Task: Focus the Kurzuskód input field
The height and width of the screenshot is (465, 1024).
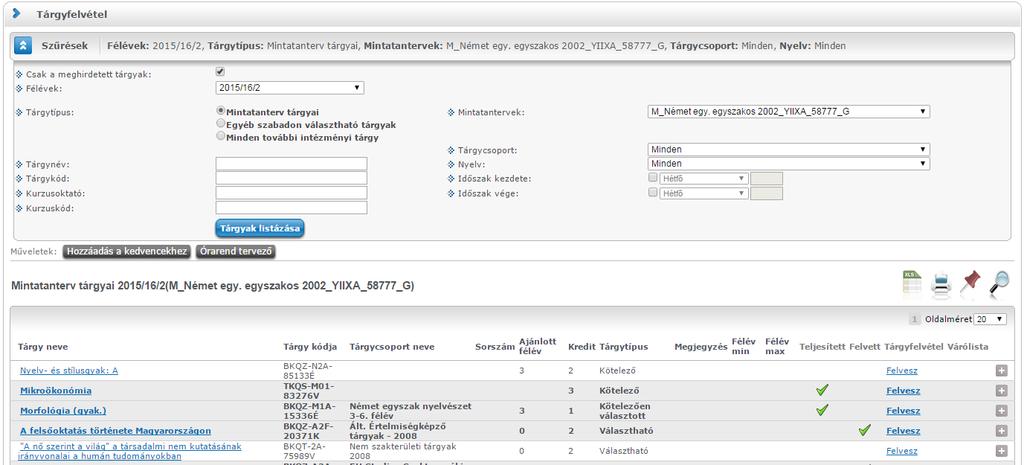Action: pyautogui.click(x=291, y=208)
